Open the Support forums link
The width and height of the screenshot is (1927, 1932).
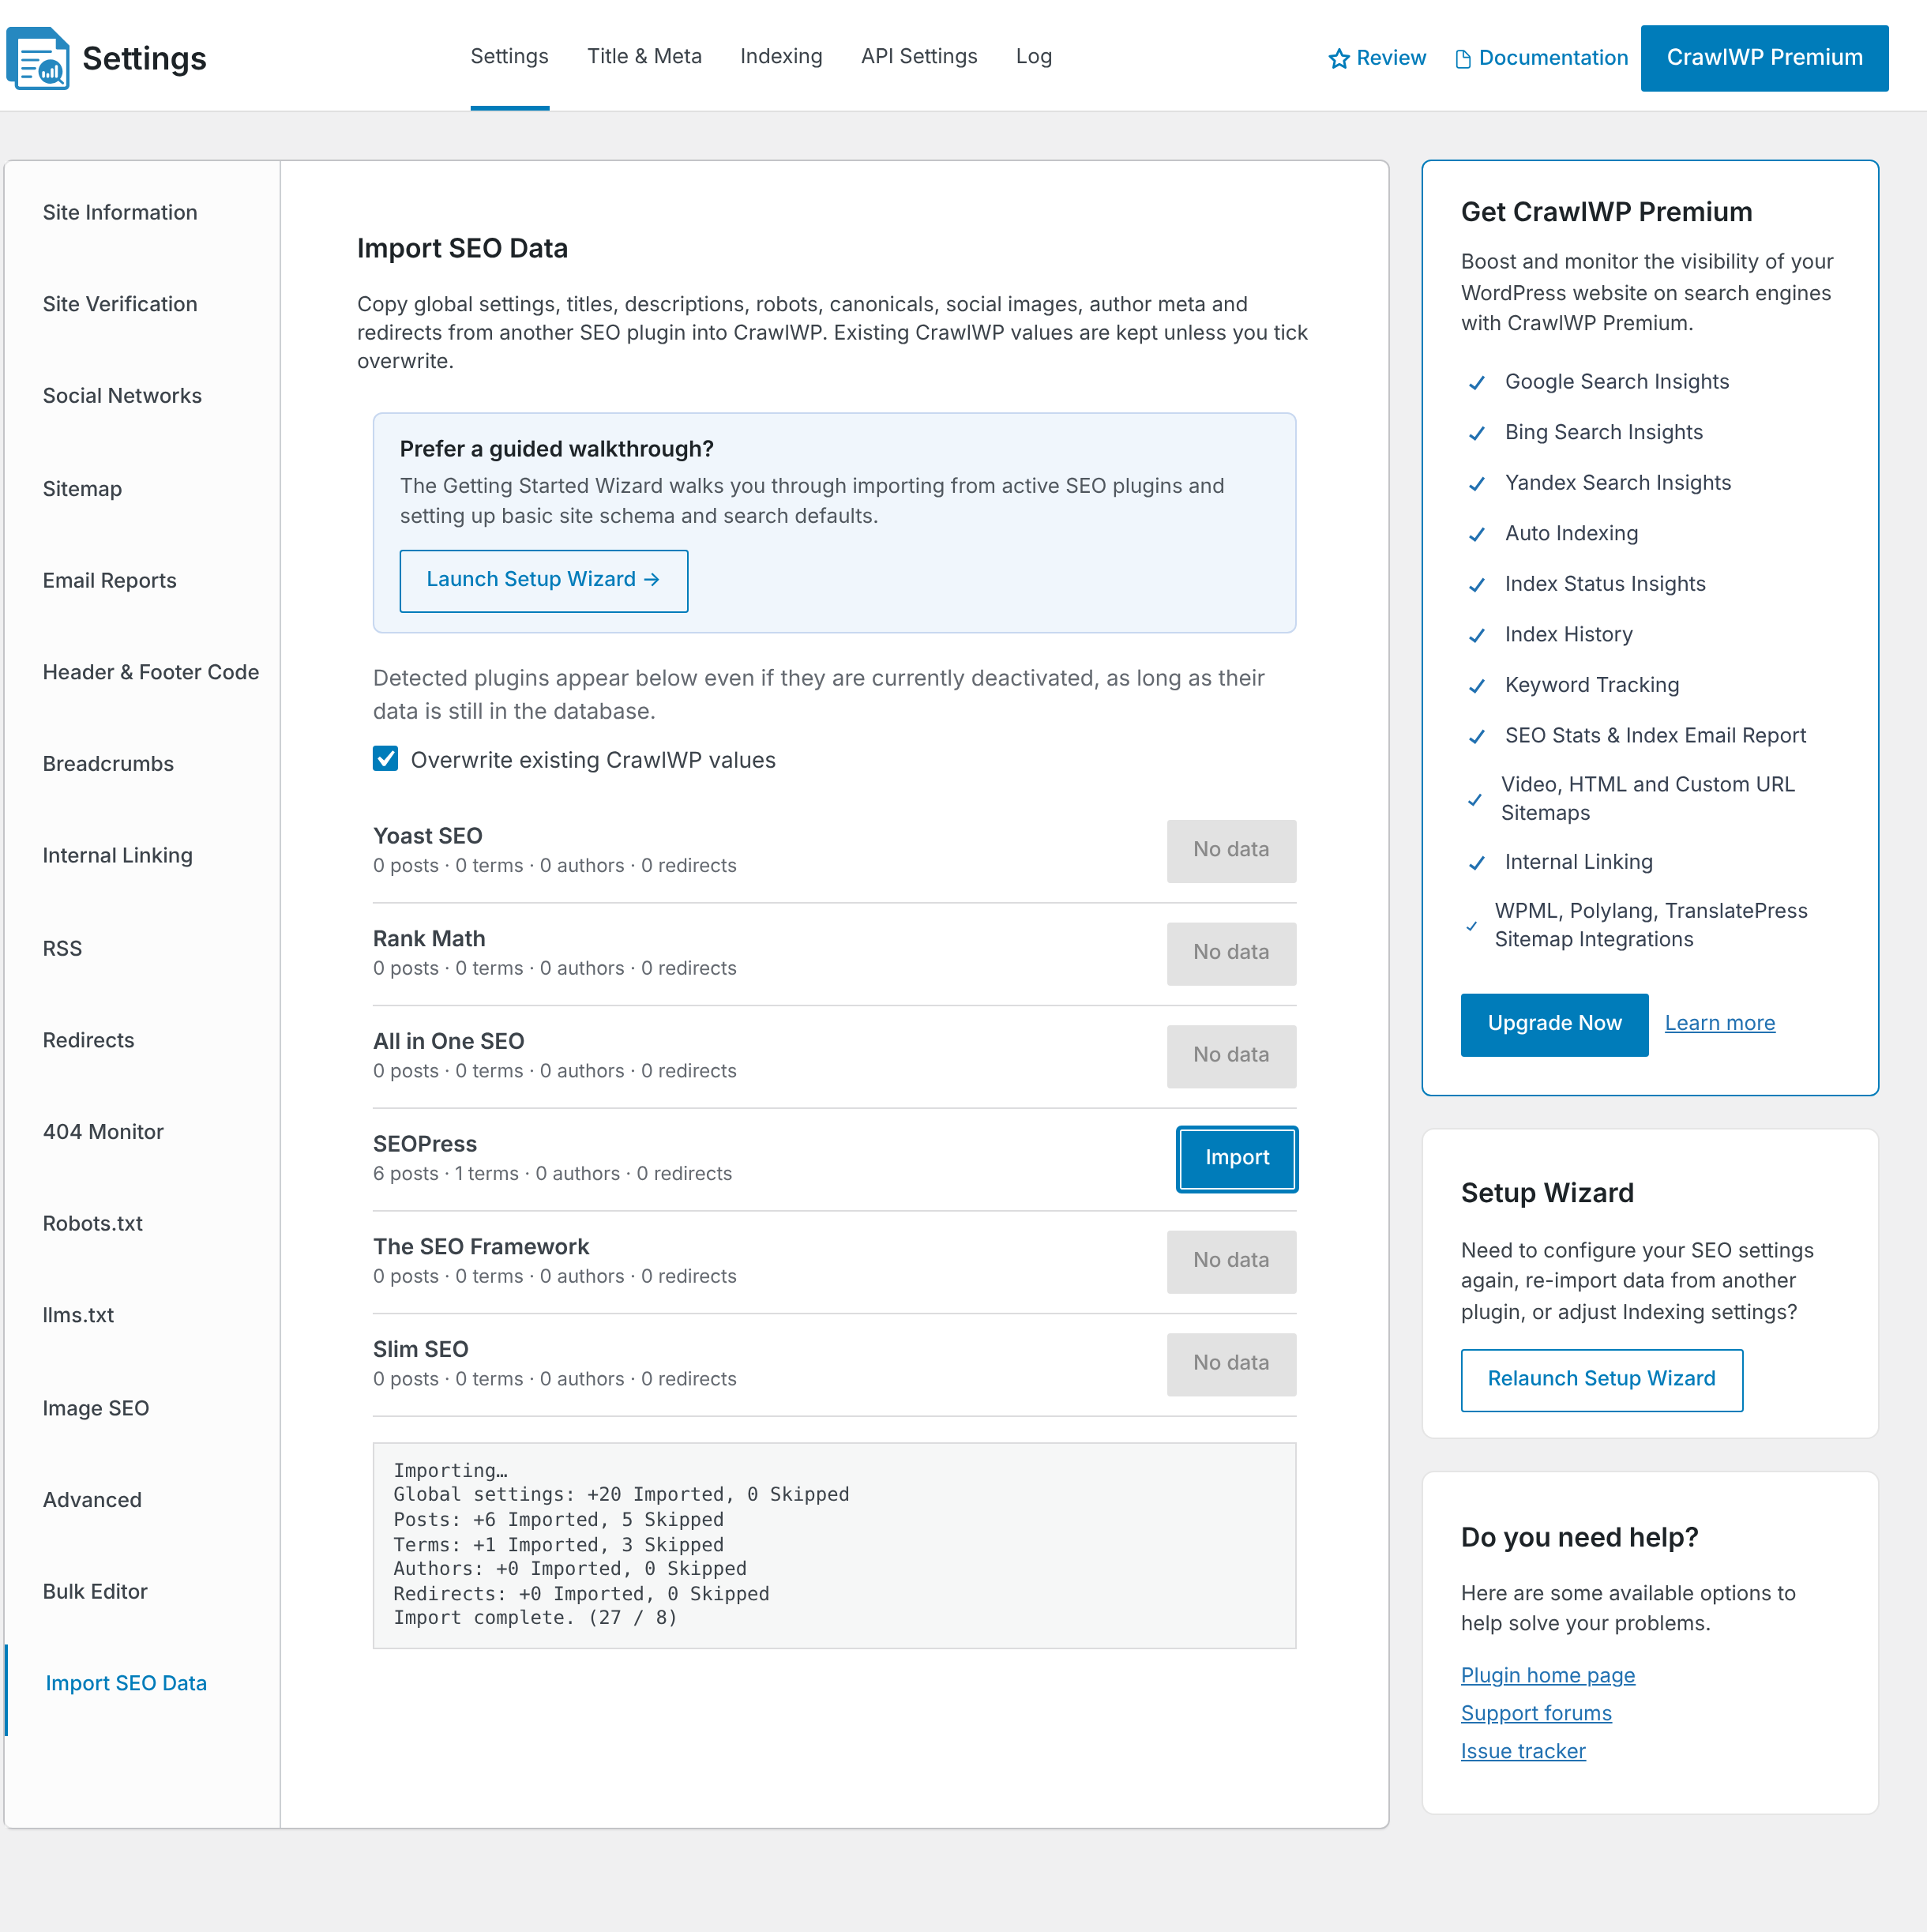[1536, 1713]
